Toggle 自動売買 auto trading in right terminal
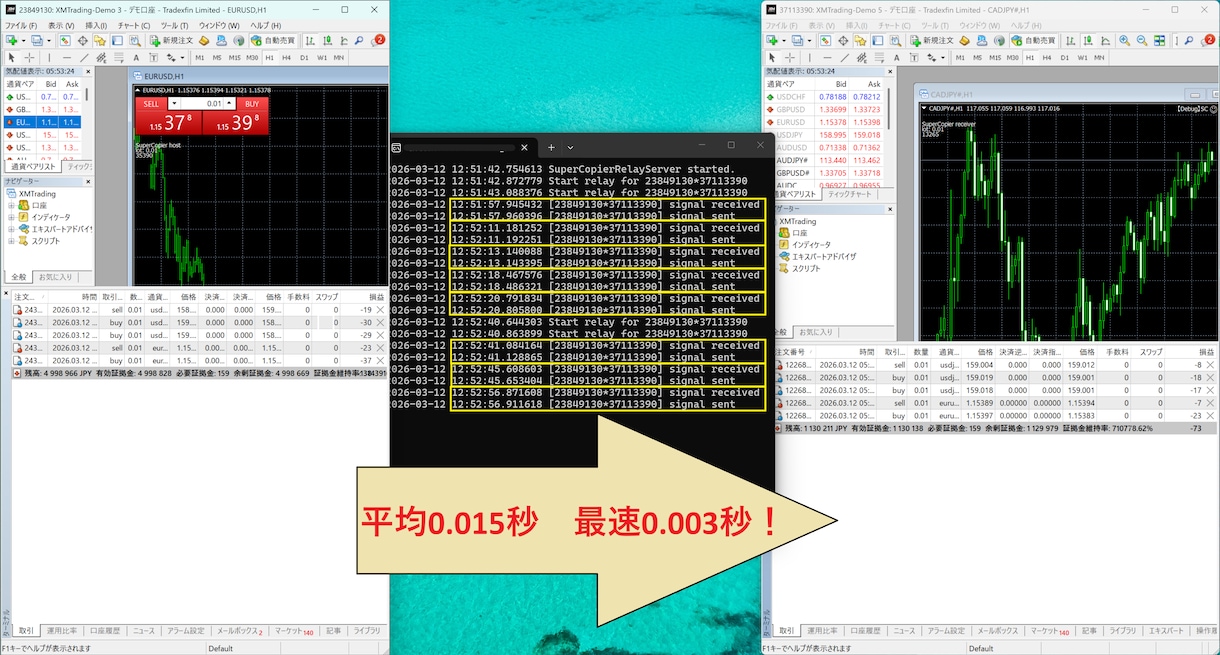1220x655 pixels. click(x=1033, y=41)
